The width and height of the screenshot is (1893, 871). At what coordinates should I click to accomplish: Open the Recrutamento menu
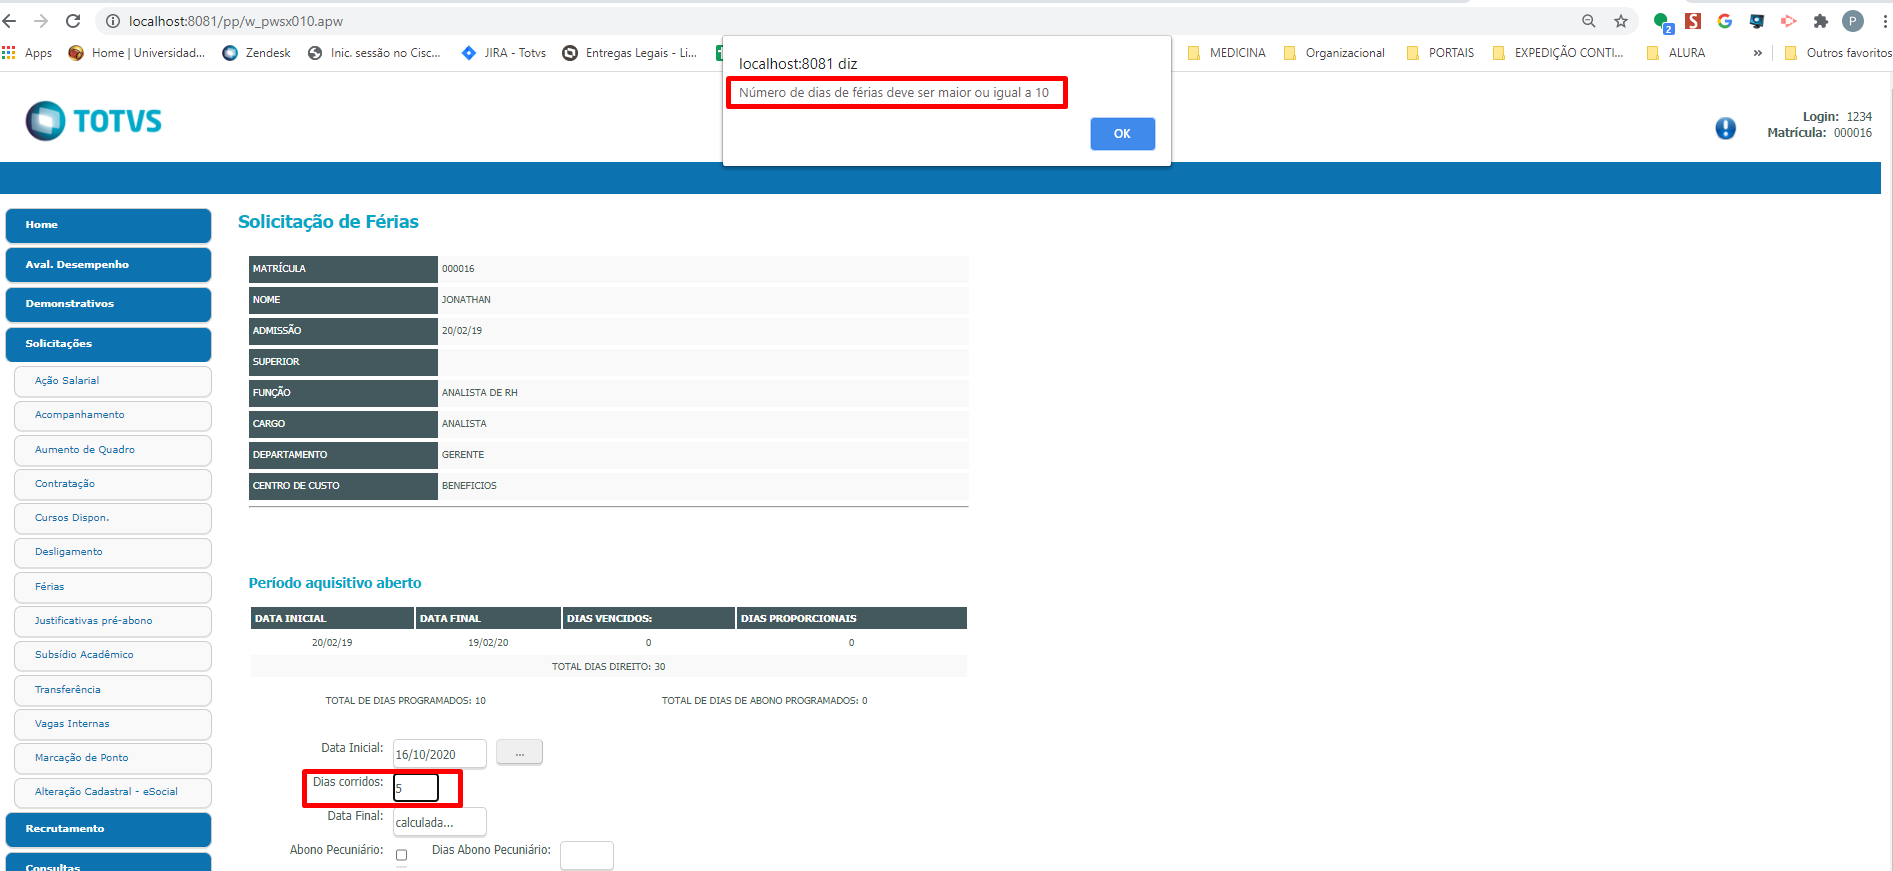click(108, 829)
